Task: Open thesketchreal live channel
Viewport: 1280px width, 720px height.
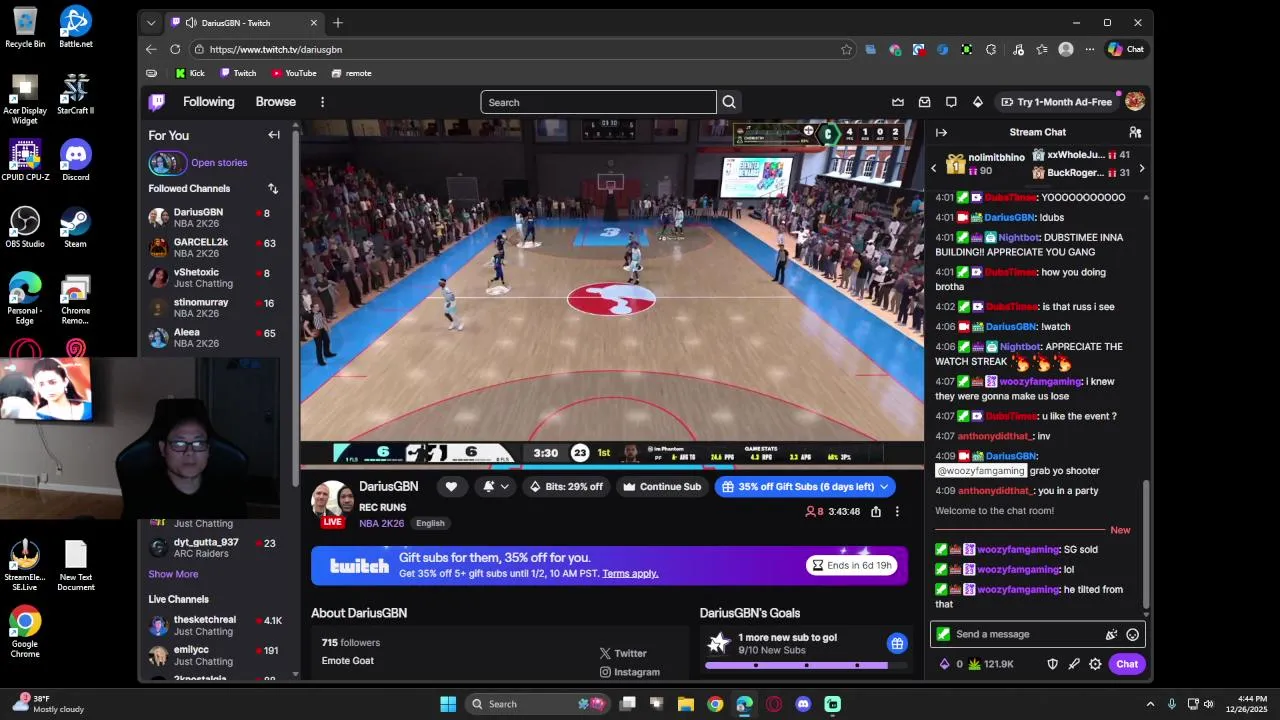Action: [x=214, y=625]
